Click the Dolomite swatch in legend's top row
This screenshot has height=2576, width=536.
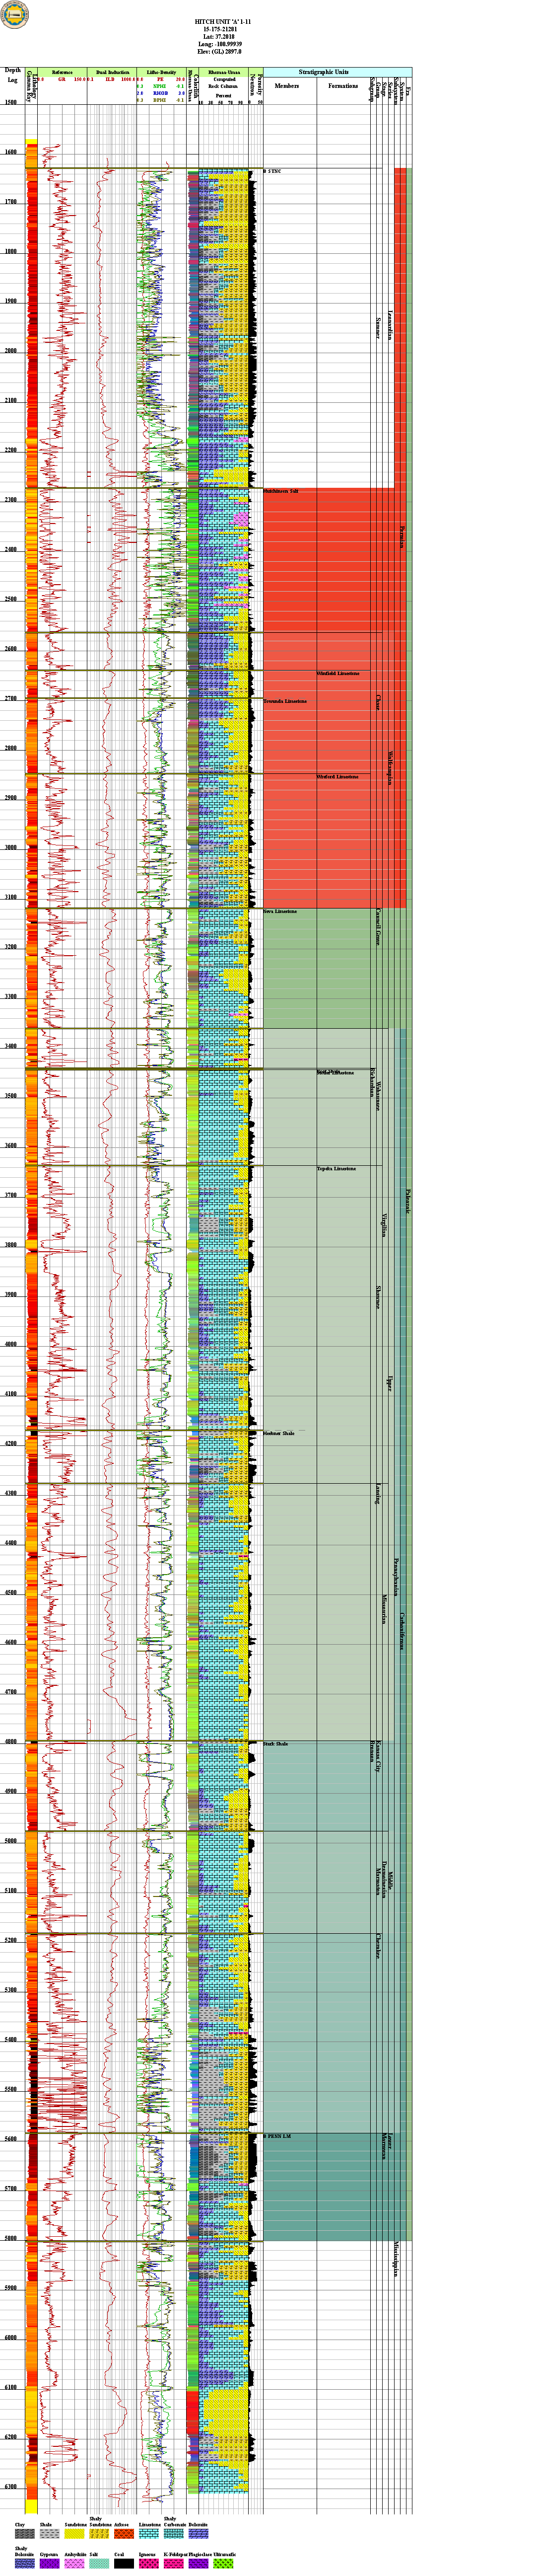click(198, 2533)
